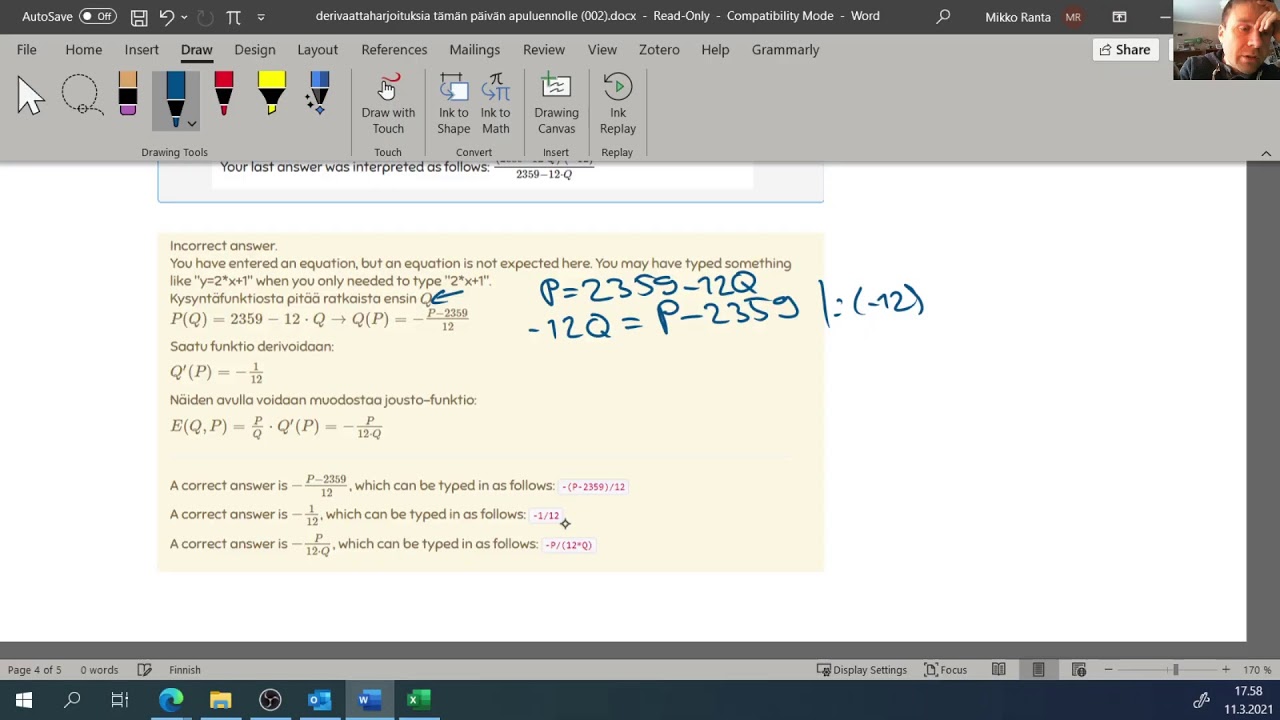1280x720 pixels.
Task: Open Outlook from taskbar
Action: tap(319, 700)
